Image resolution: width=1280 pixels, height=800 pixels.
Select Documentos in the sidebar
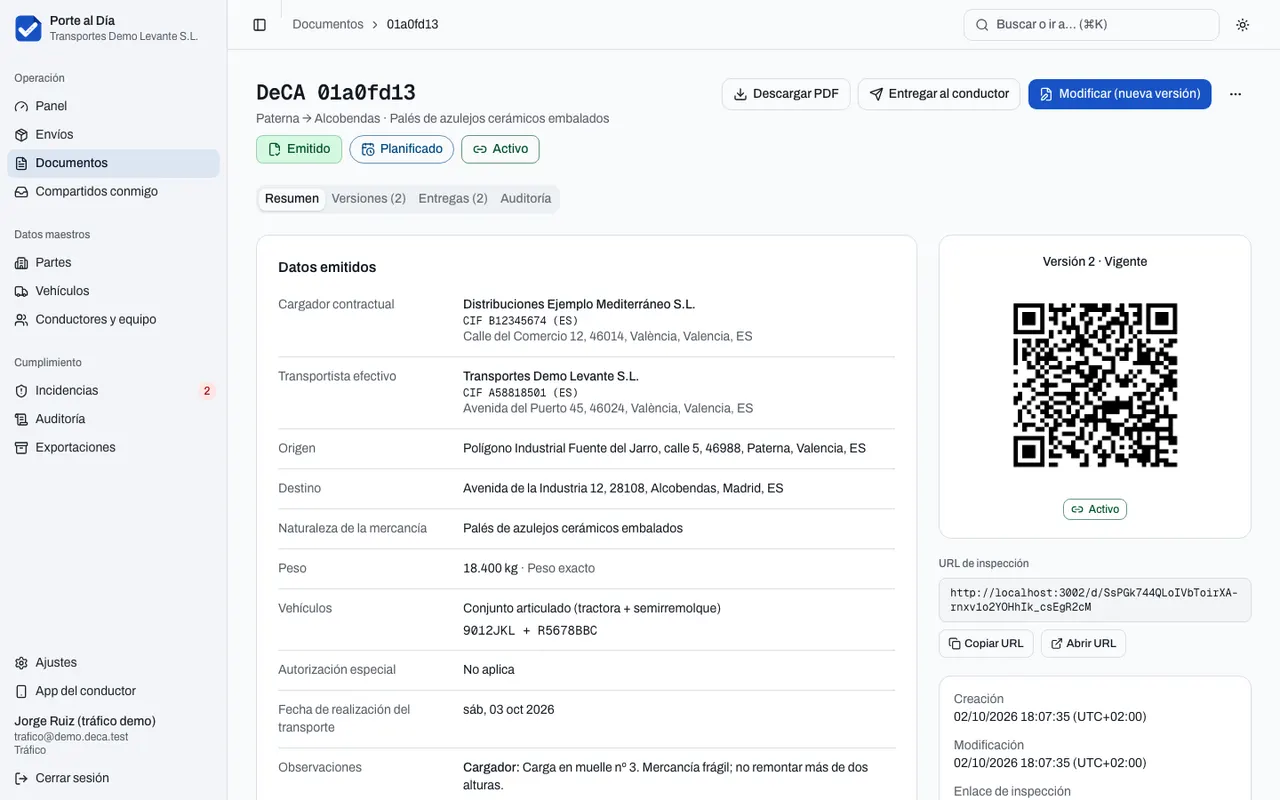[x=113, y=163]
